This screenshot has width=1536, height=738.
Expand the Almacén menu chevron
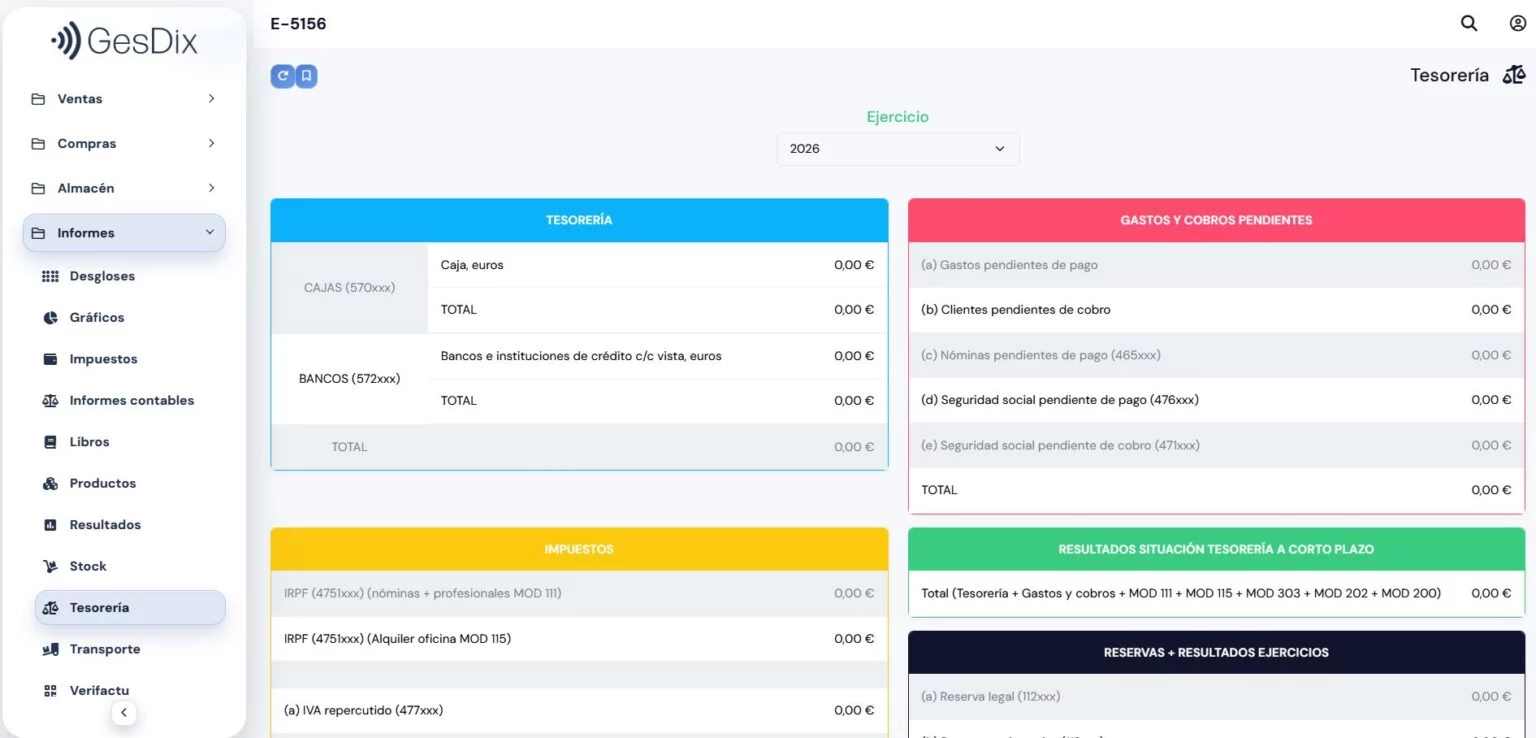click(x=211, y=188)
